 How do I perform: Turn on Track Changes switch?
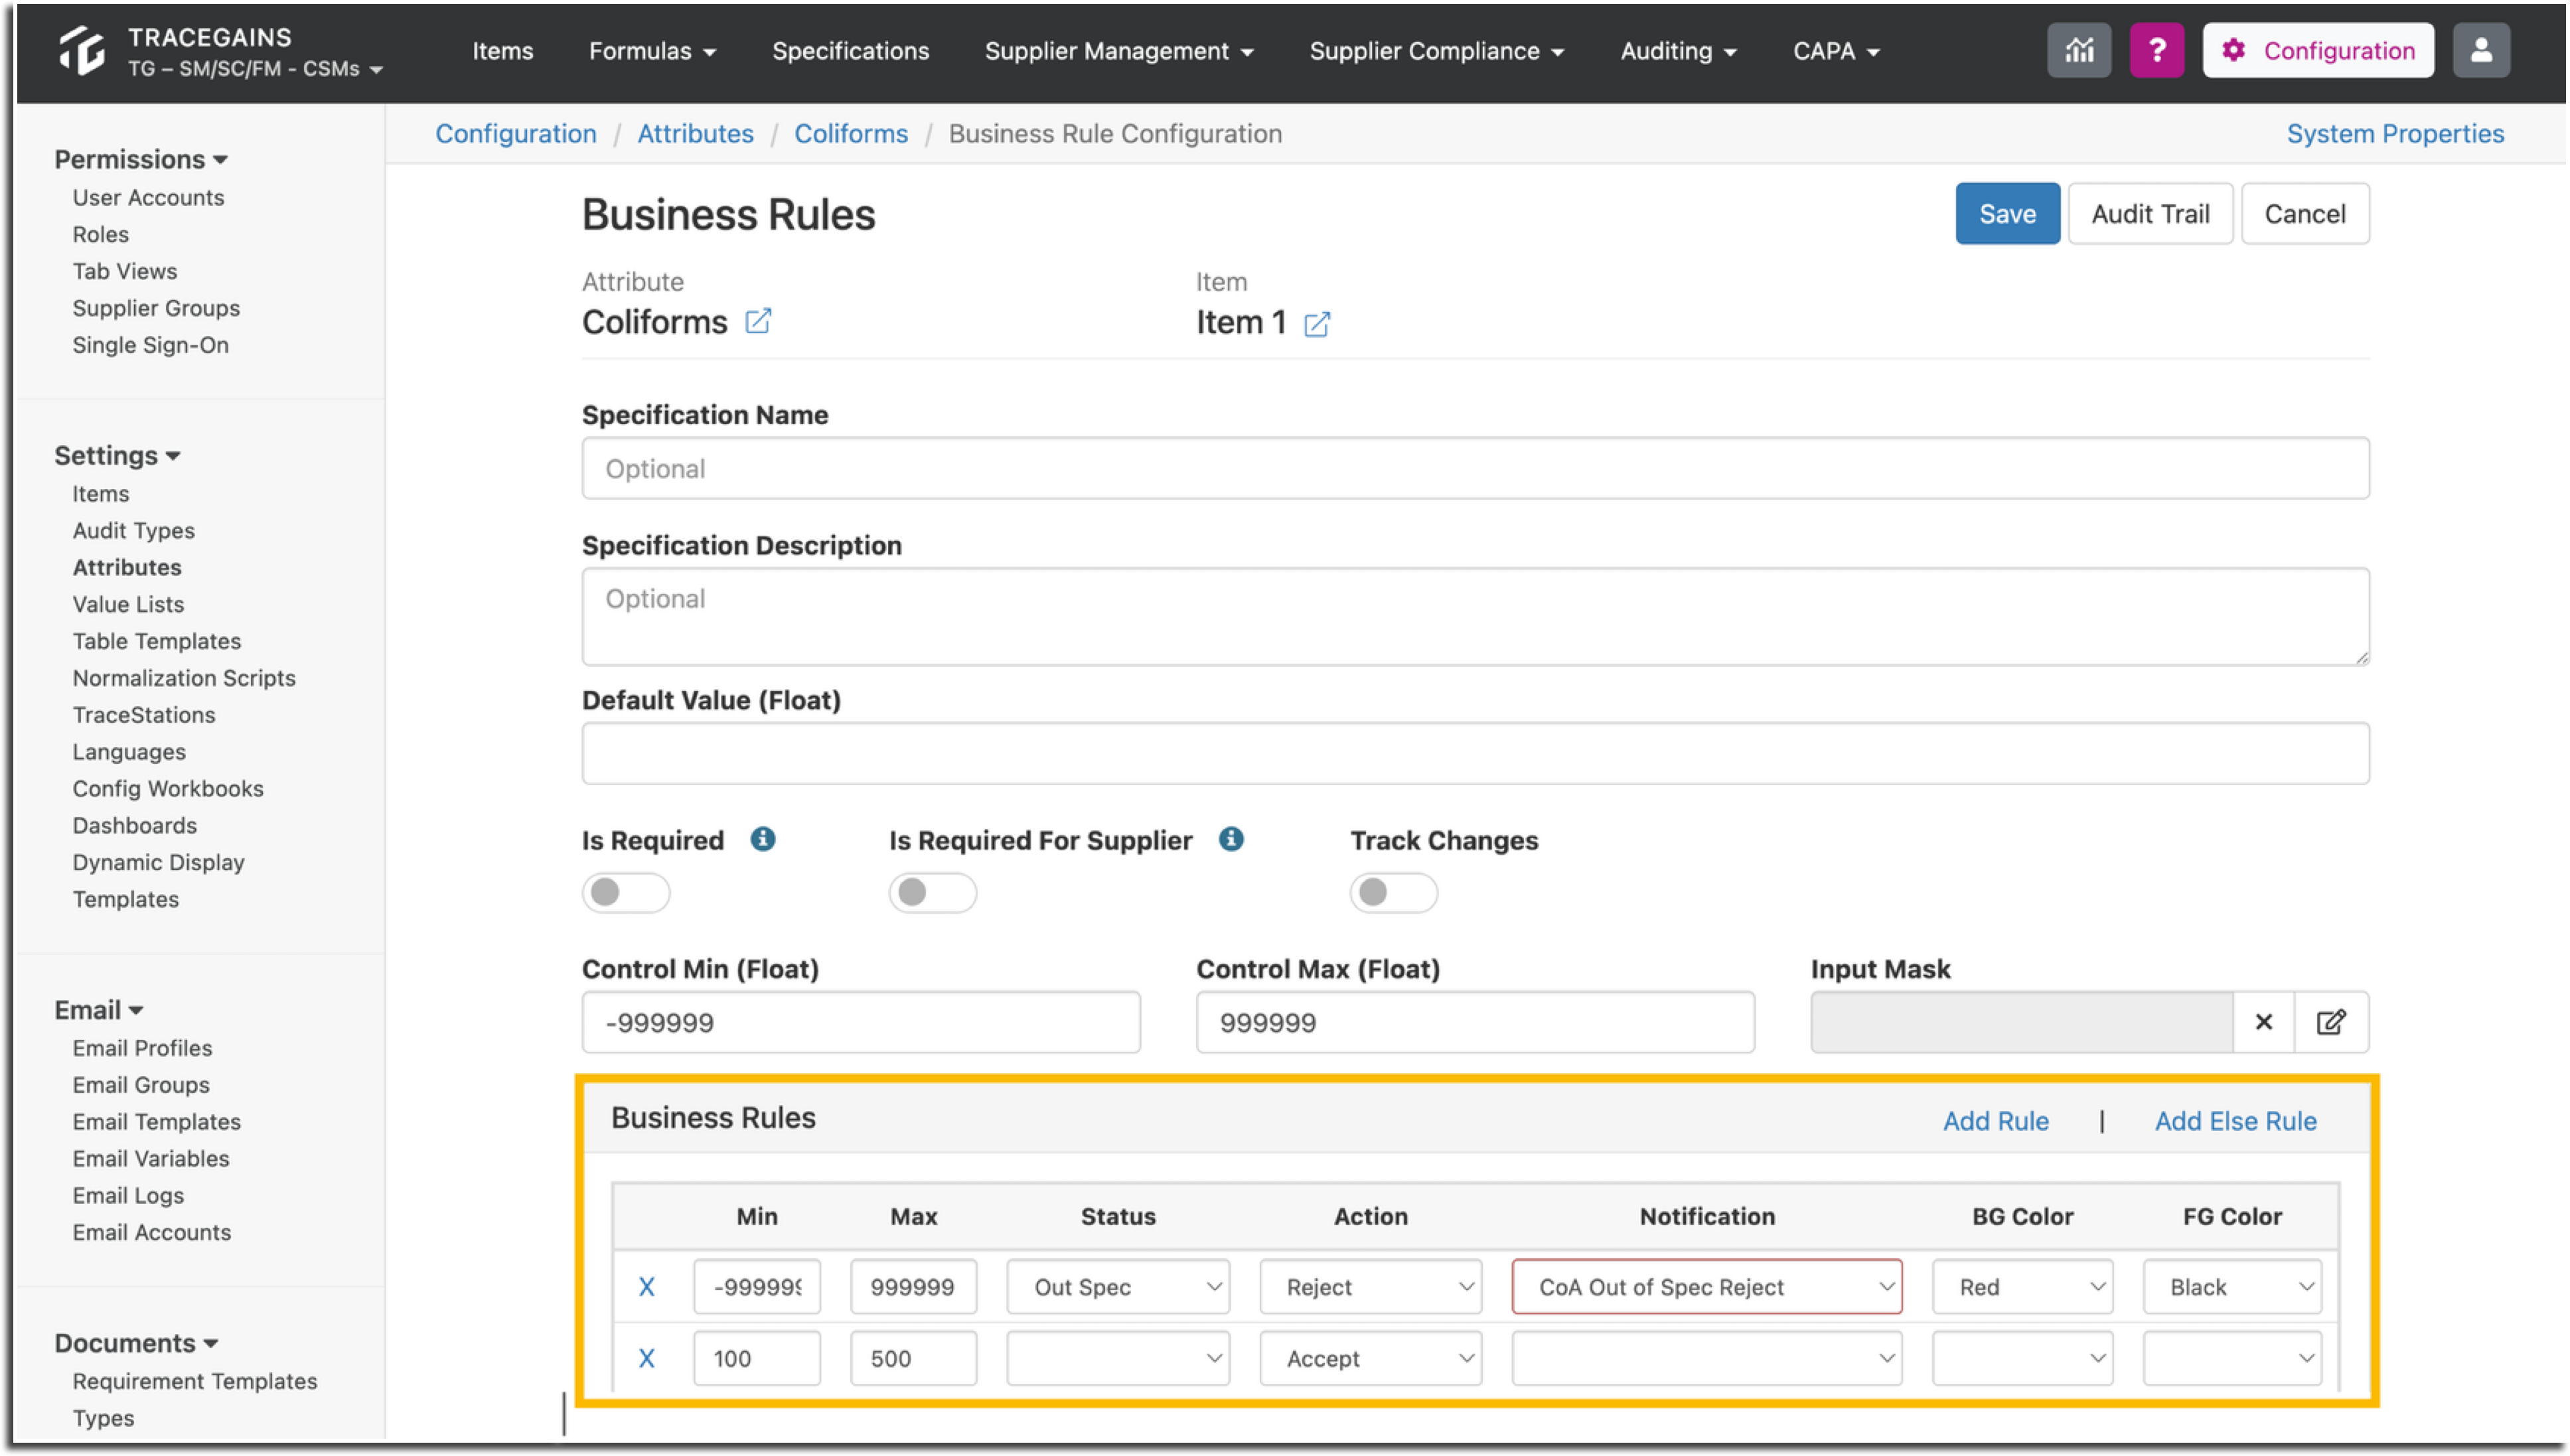[x=1393, y=892]
